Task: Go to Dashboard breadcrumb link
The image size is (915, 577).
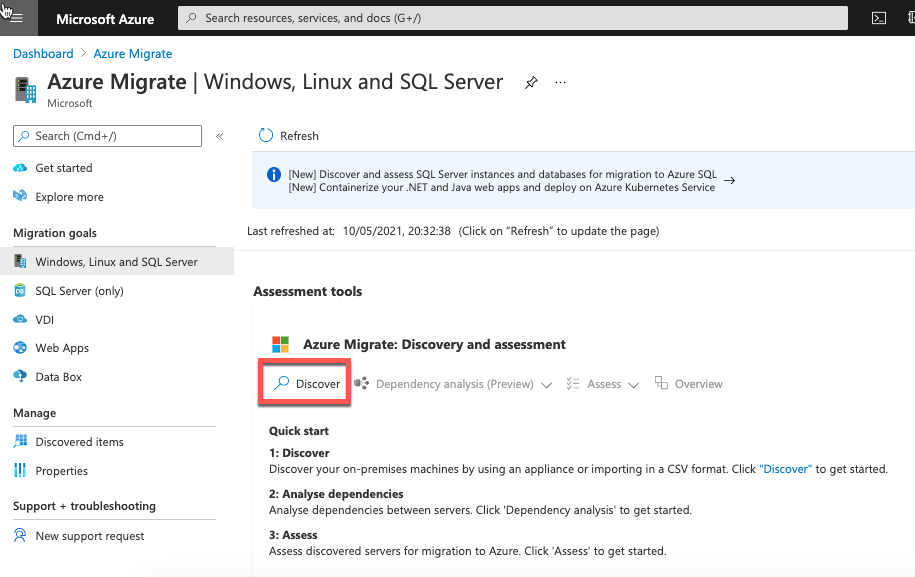Action: [43, 54]
